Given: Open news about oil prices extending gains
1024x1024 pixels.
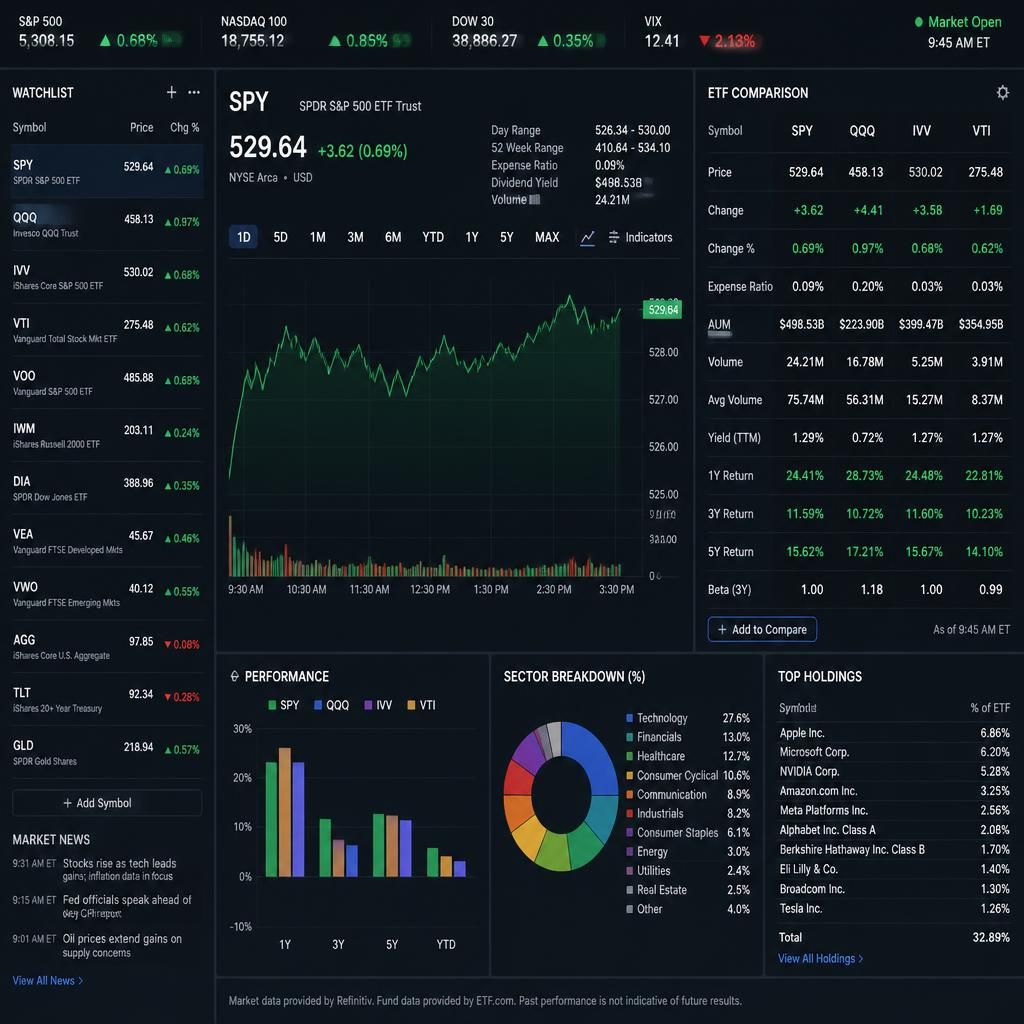Looking at the screenshot, I should coord(122,946).
